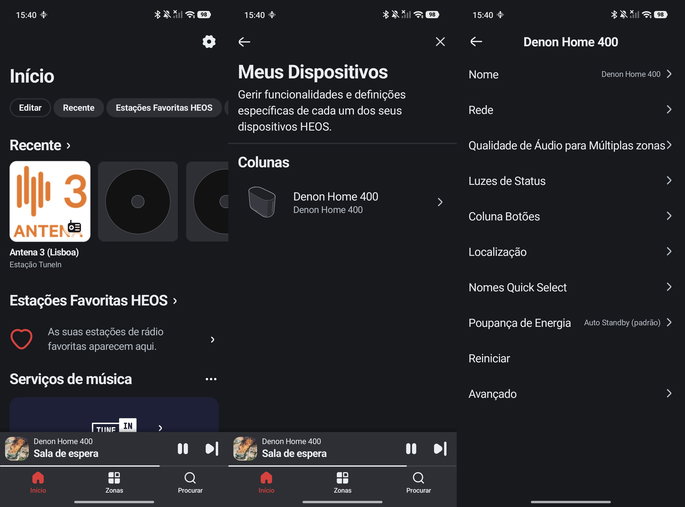
Task: Tap chevron beside Localização
Action: pyautogui.click(x=669, y=251)
